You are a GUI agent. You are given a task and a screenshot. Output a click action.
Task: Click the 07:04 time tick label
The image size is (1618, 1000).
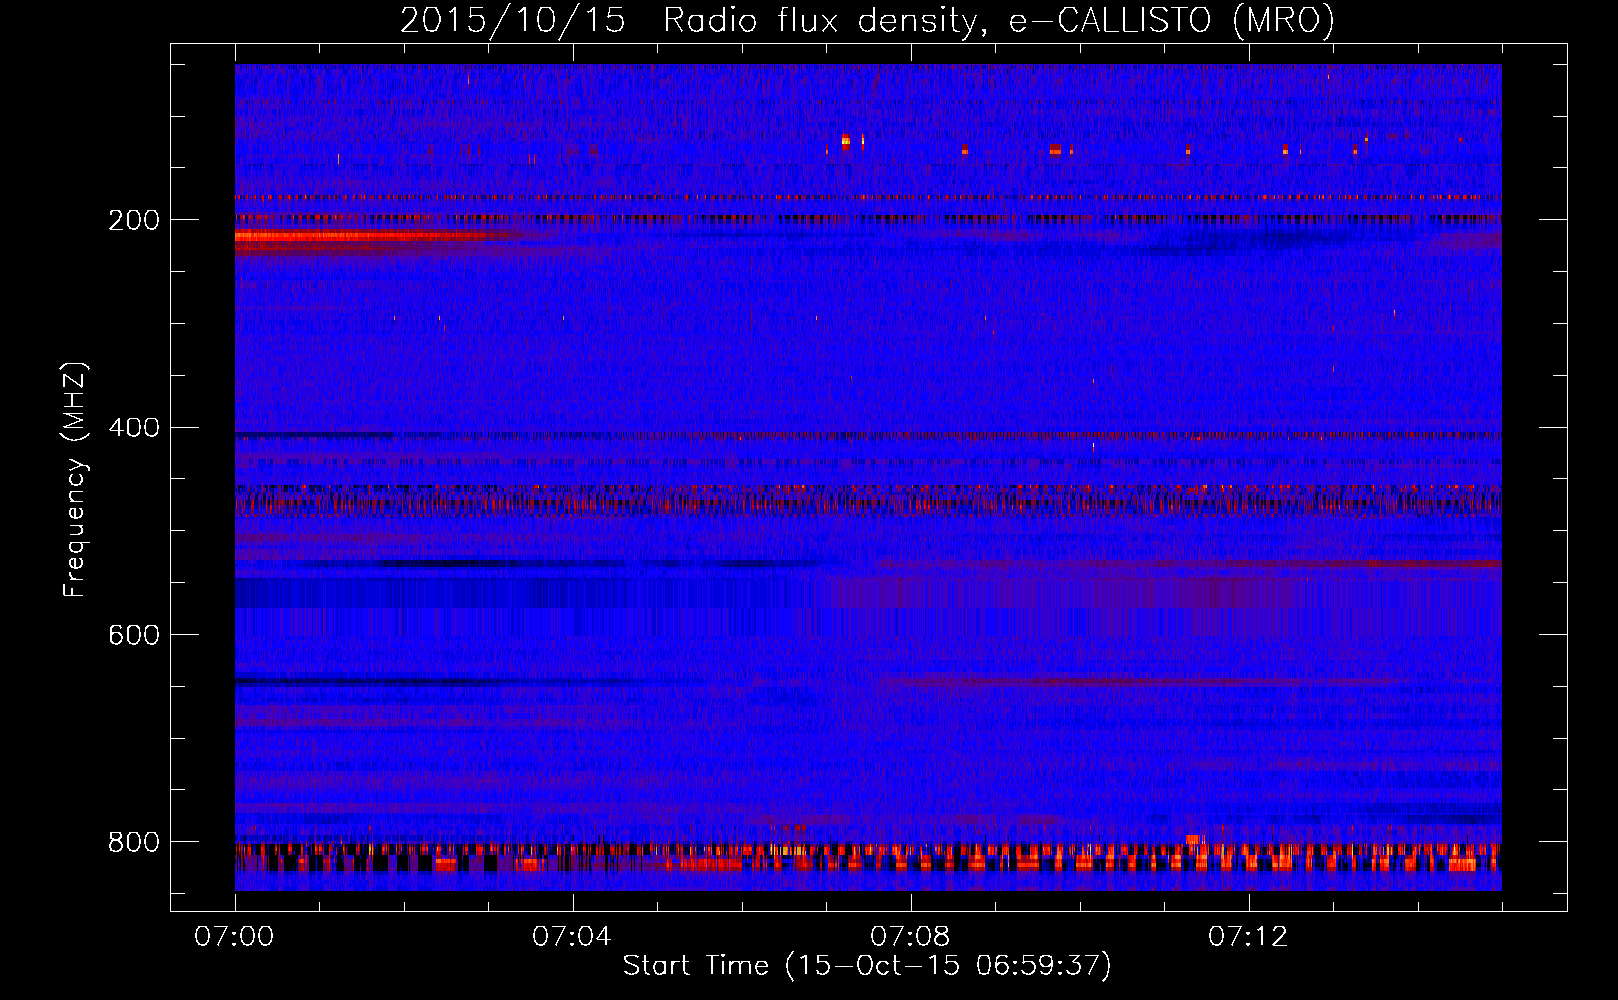572,936
